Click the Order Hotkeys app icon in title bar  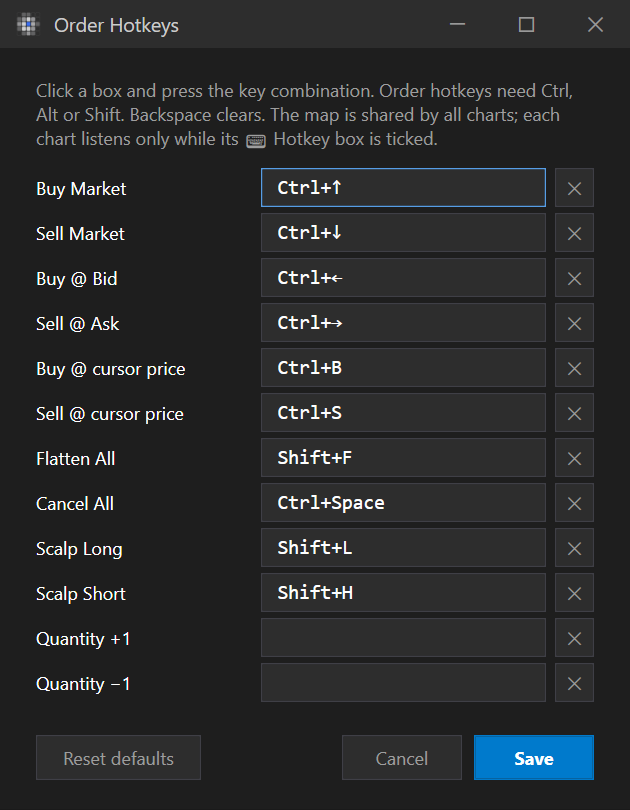point(28,24)
